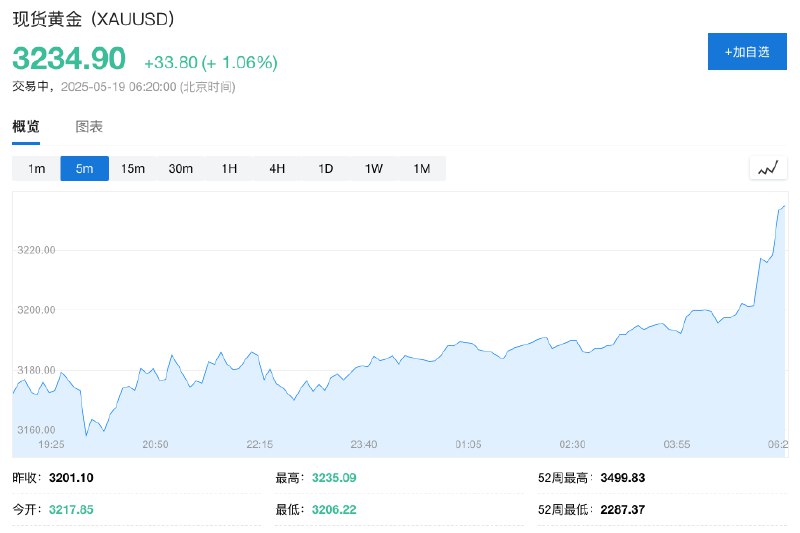The height and width of the screenshot is (533, 800).
Task: Click the 20:50 time axis label
Action: coord(155,444)
